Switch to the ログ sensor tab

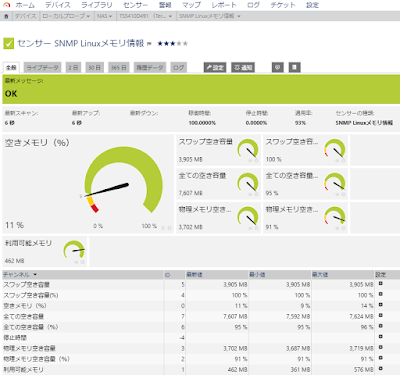coord(178,67)
